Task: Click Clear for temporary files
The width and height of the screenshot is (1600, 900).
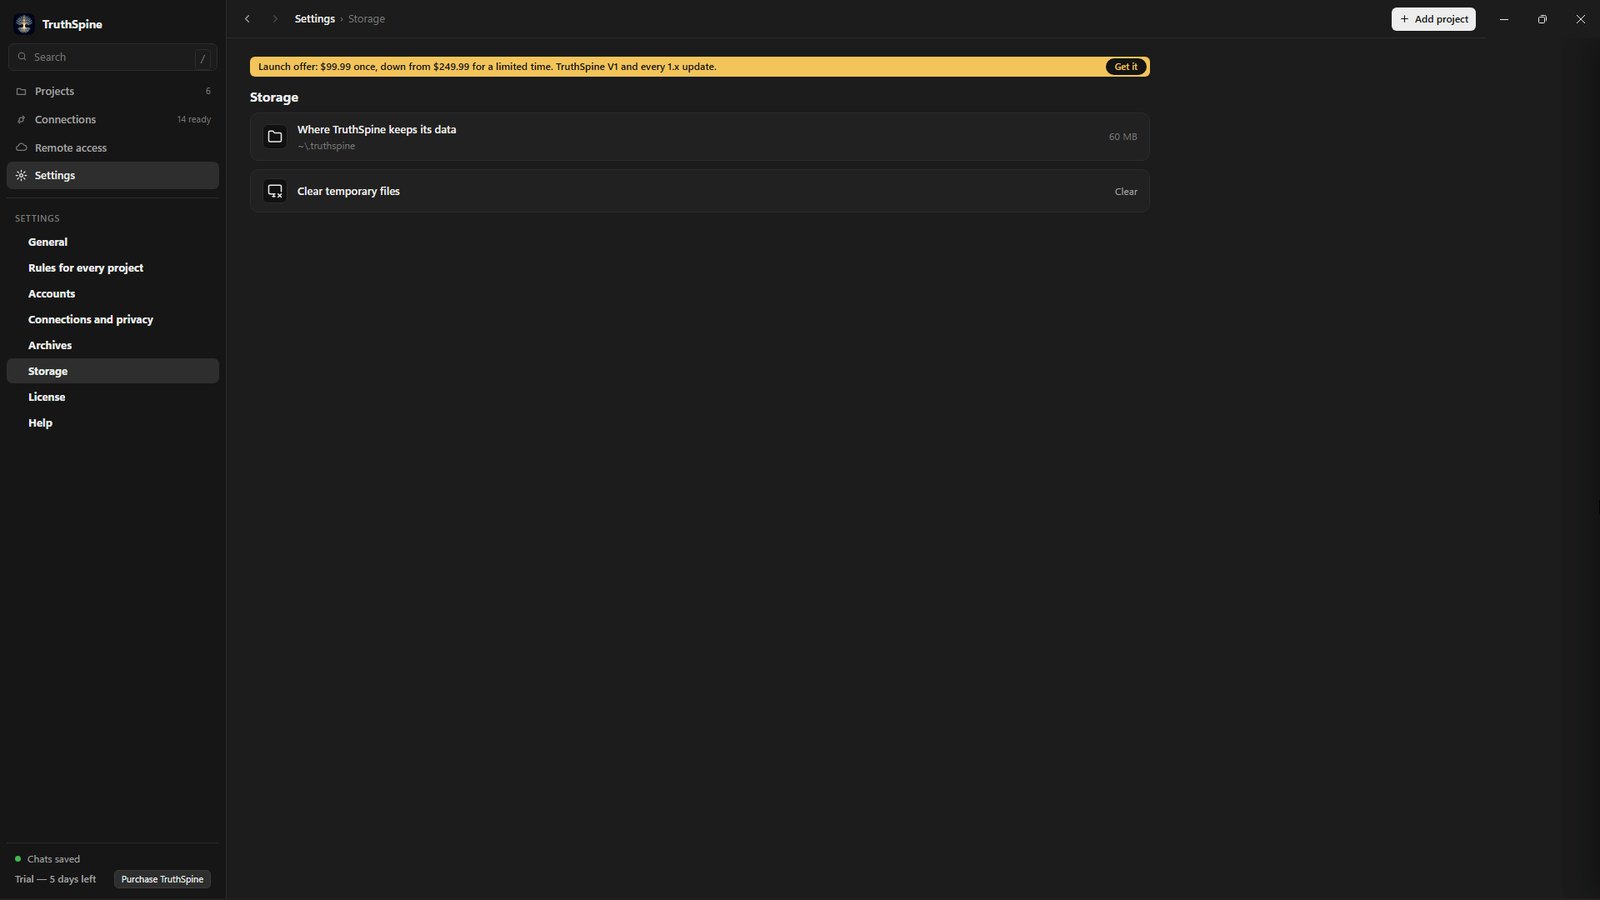Action: pyautogui.click(x=1126, y=191)
